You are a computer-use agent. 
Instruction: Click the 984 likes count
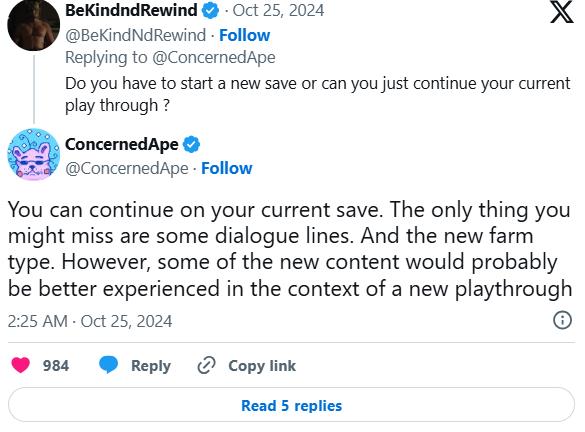click(x=56, y=366)
